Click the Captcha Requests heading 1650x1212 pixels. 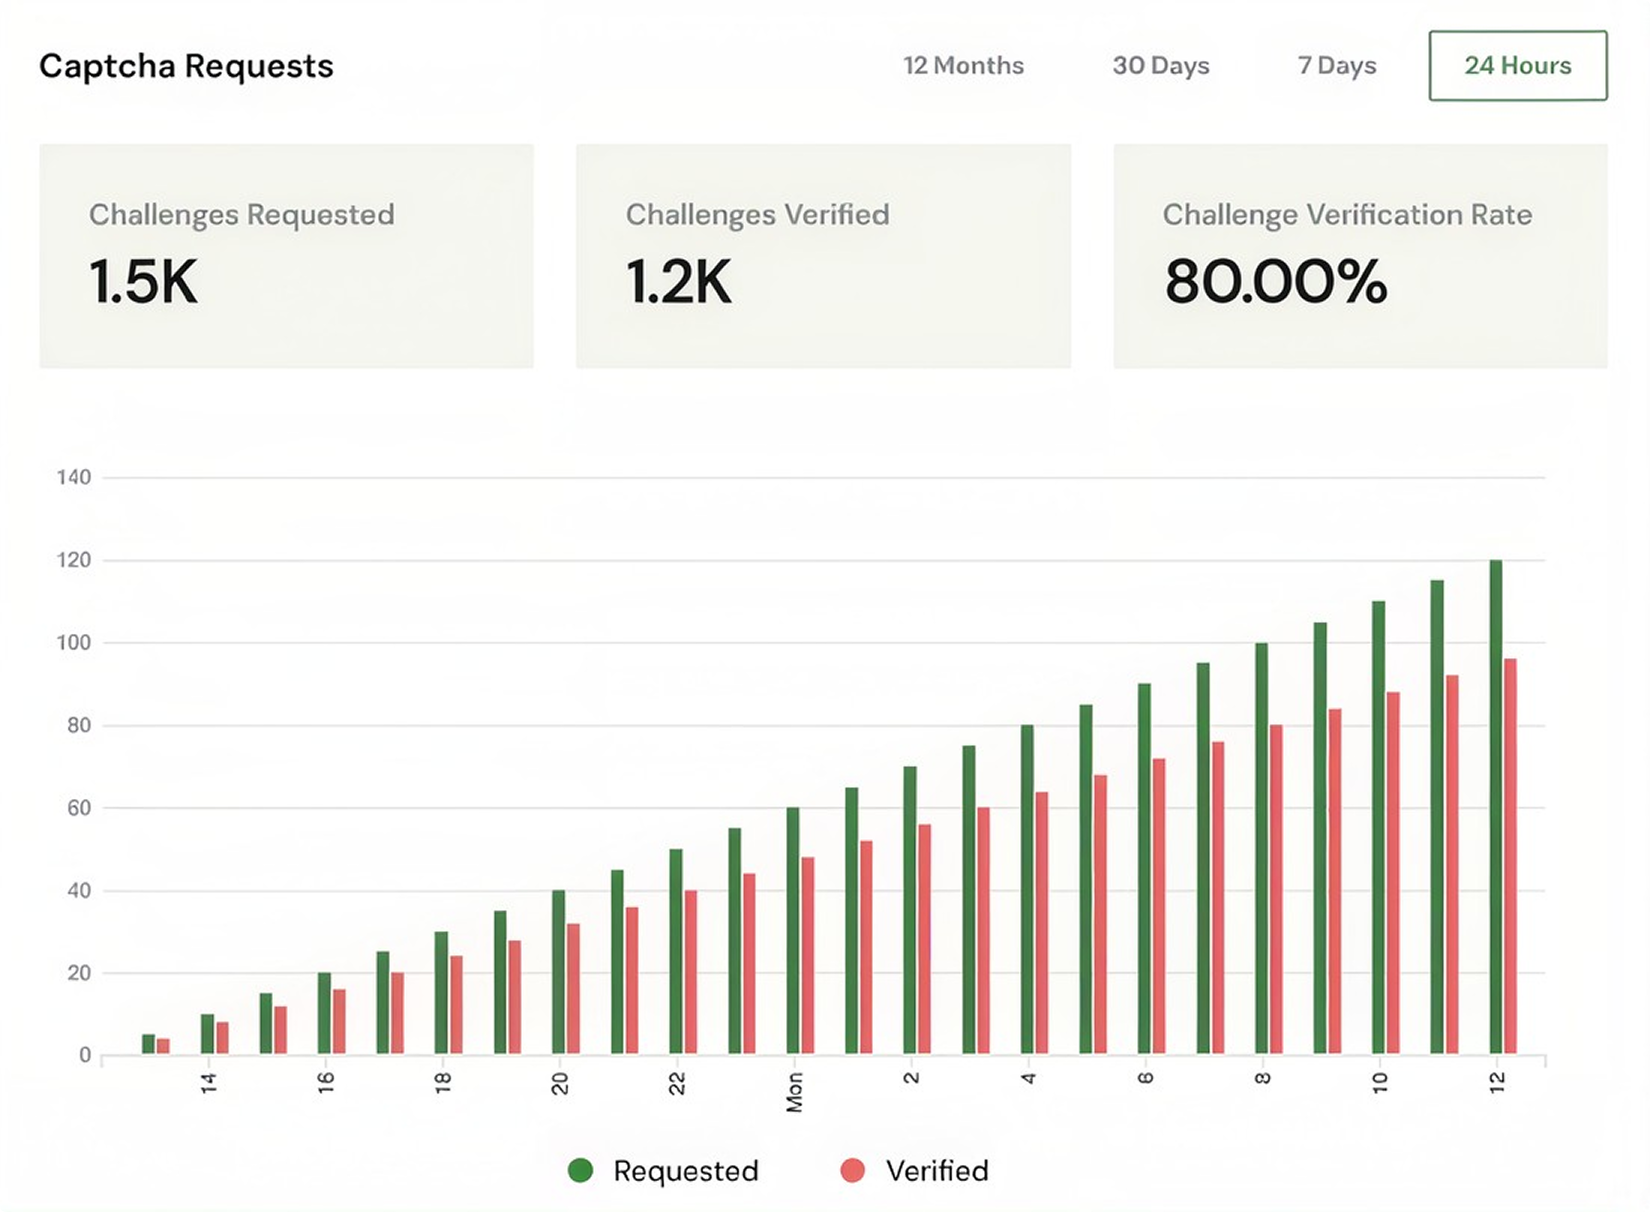(186, 66)
